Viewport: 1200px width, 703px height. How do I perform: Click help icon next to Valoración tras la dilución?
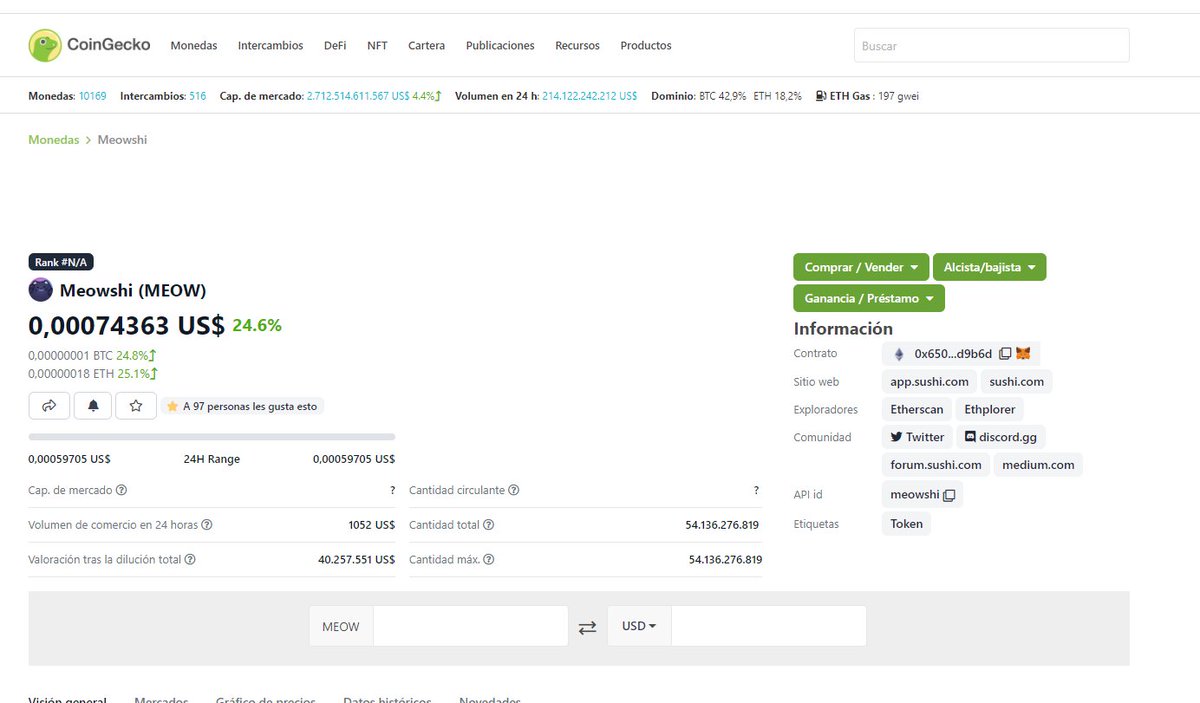point(190,560)
